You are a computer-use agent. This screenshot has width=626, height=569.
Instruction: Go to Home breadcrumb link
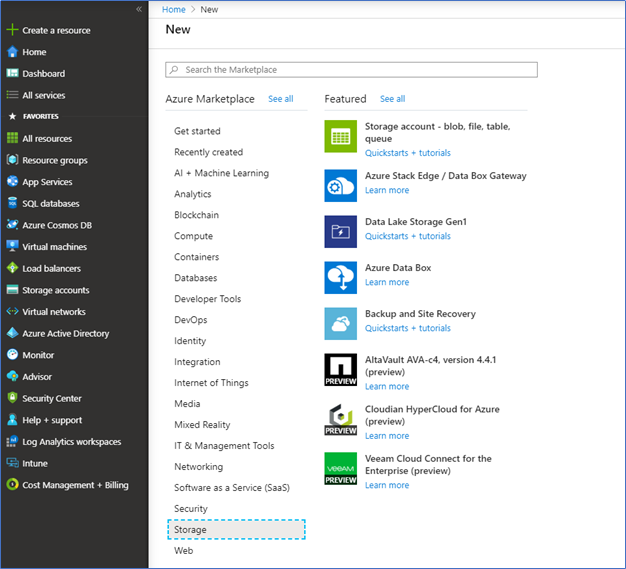(174, 10)
